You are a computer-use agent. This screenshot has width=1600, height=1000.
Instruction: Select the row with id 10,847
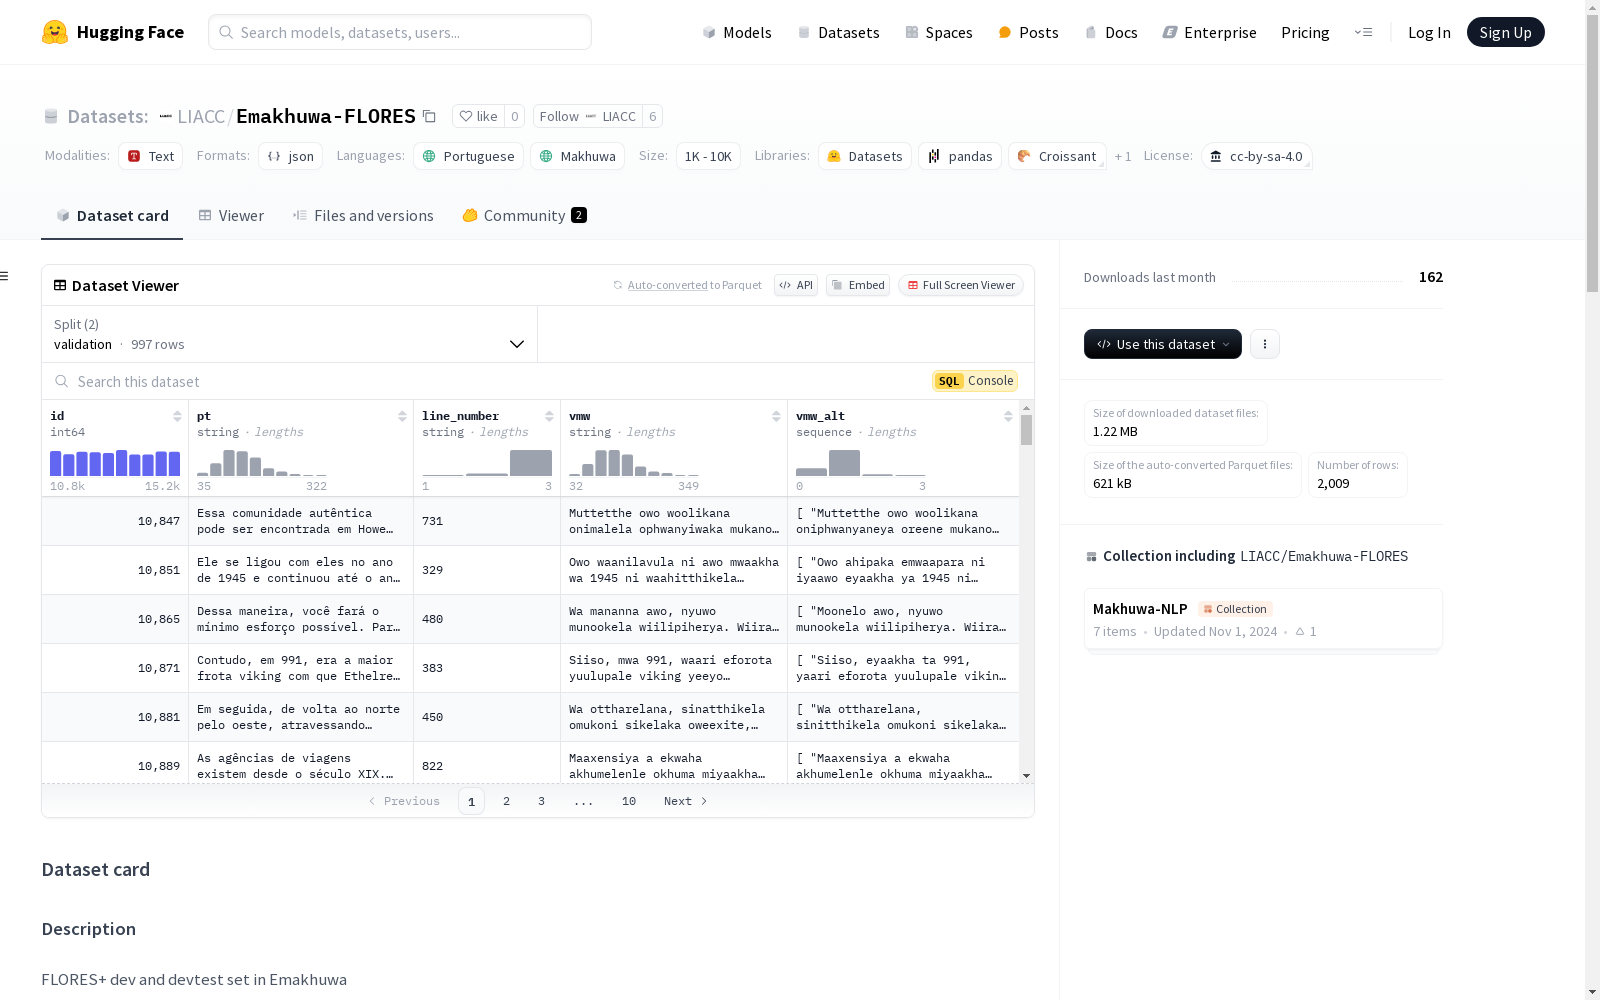(x=530, y=521)
